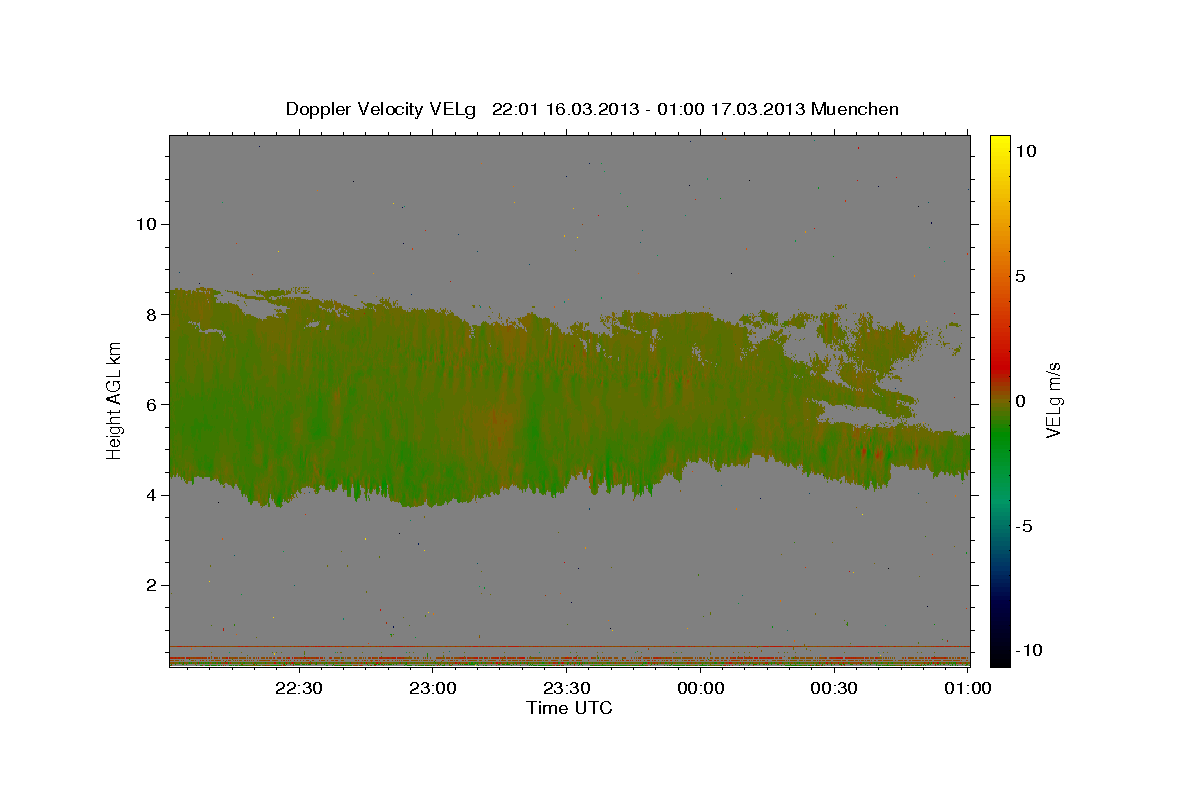Click the height tick label 4

tap(152, 495)
